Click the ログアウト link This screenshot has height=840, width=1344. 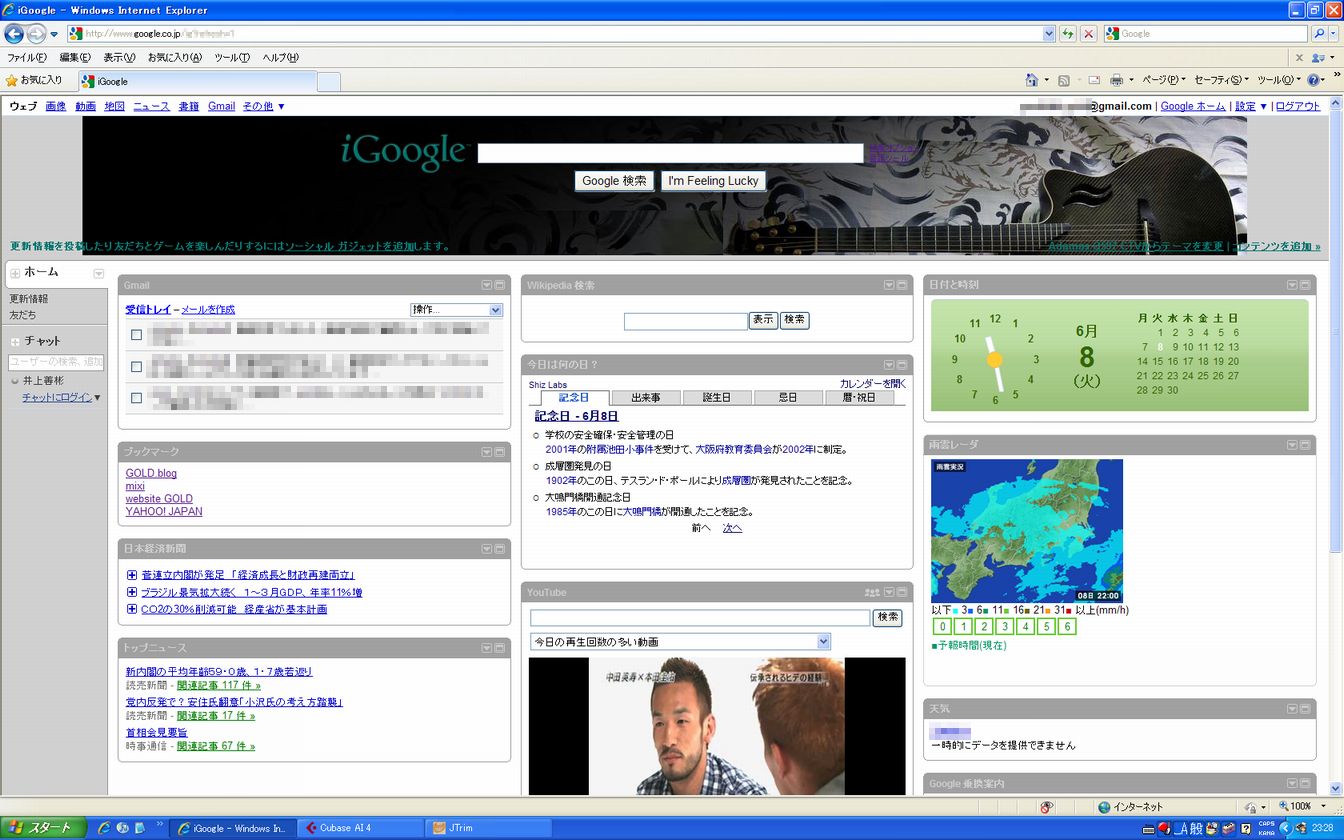(1298, 106)
